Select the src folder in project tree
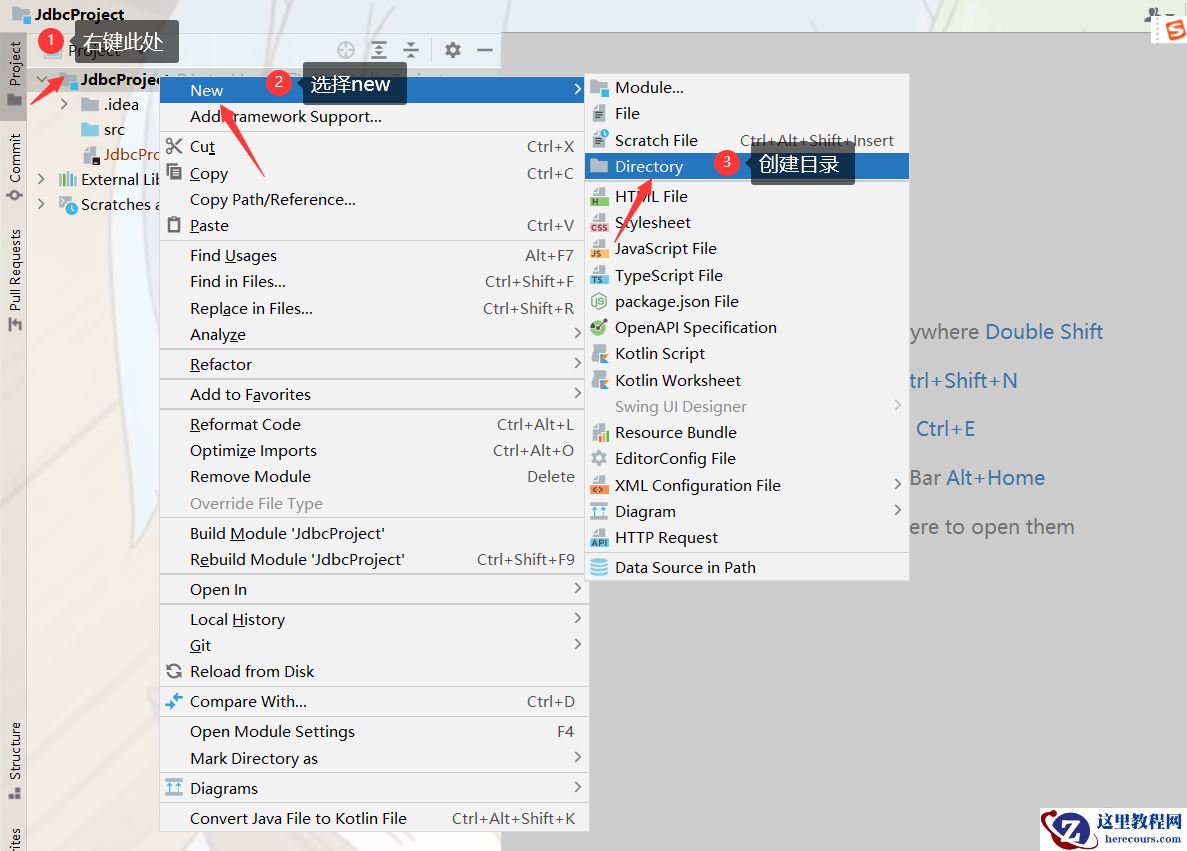This screenshot has height=851, width=1187. [103, 129]
